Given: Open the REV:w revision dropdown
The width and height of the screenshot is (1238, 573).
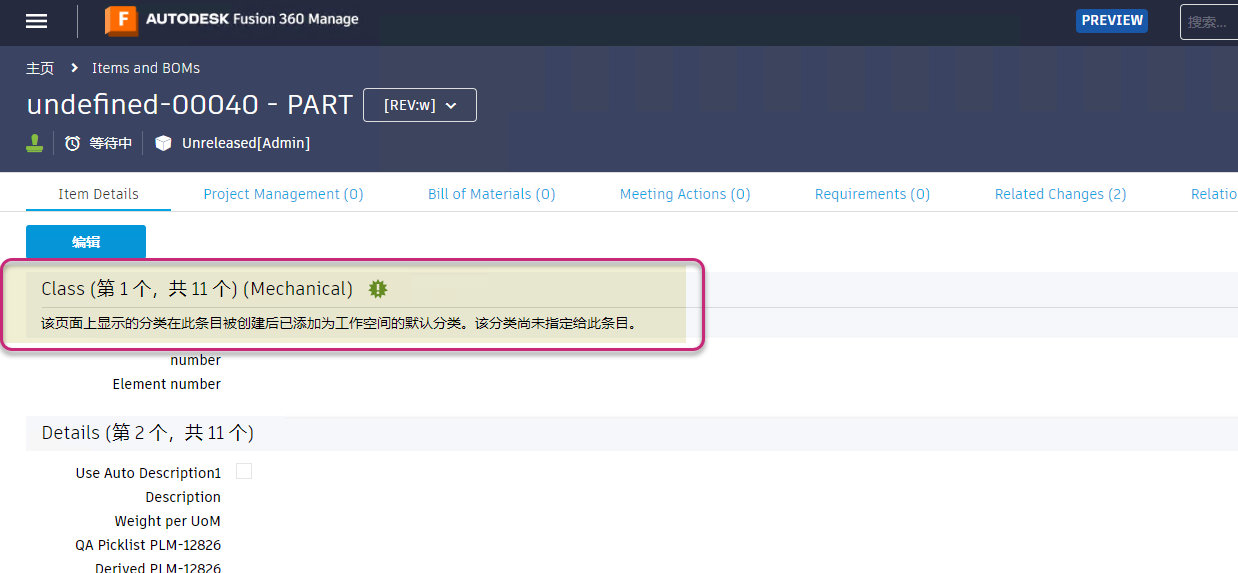Looking at the screenshot, I should pyautogui.click(x=419, y=105).
